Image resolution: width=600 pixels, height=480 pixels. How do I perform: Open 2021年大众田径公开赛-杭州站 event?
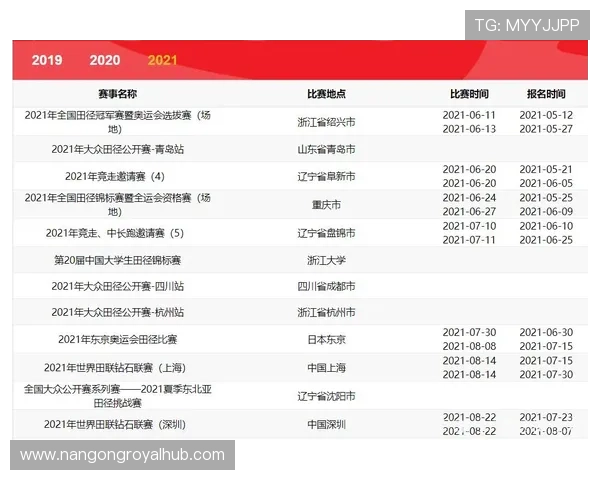117,312
